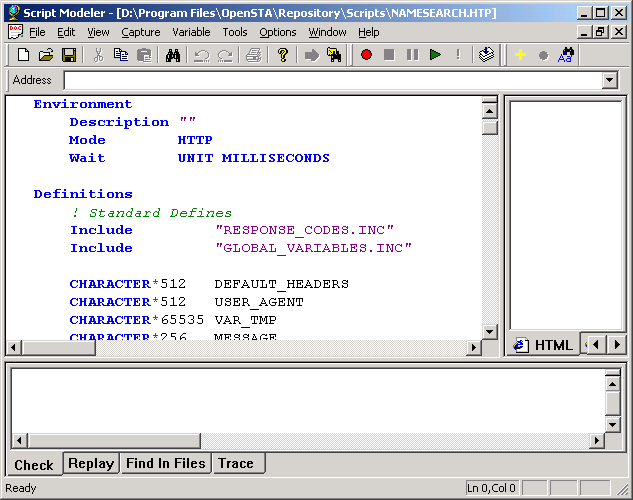Switch to the Replay tab
This screenshot has height=500, width=633.
(91, 463)
